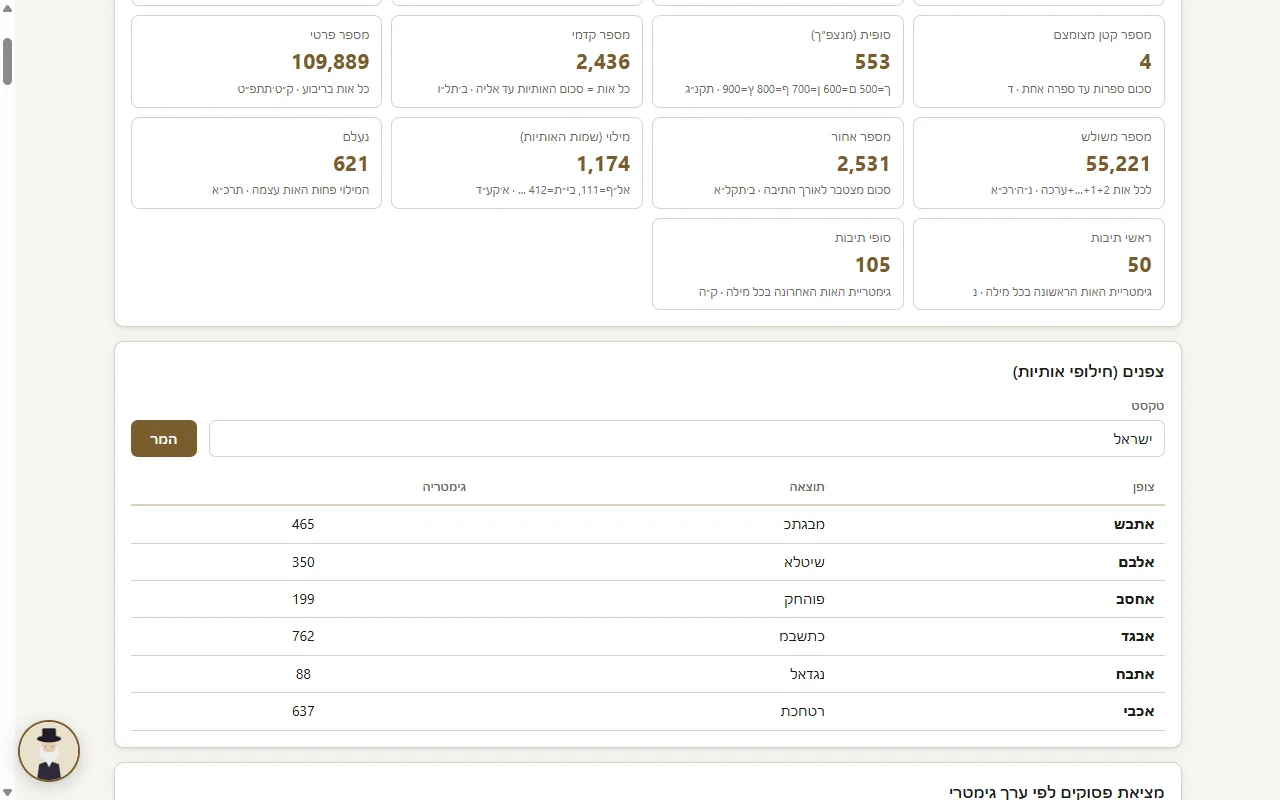This screenshot has width=1280, height=800.
Task: Click the אלבם cipher row name
Action: point(1136,562)
